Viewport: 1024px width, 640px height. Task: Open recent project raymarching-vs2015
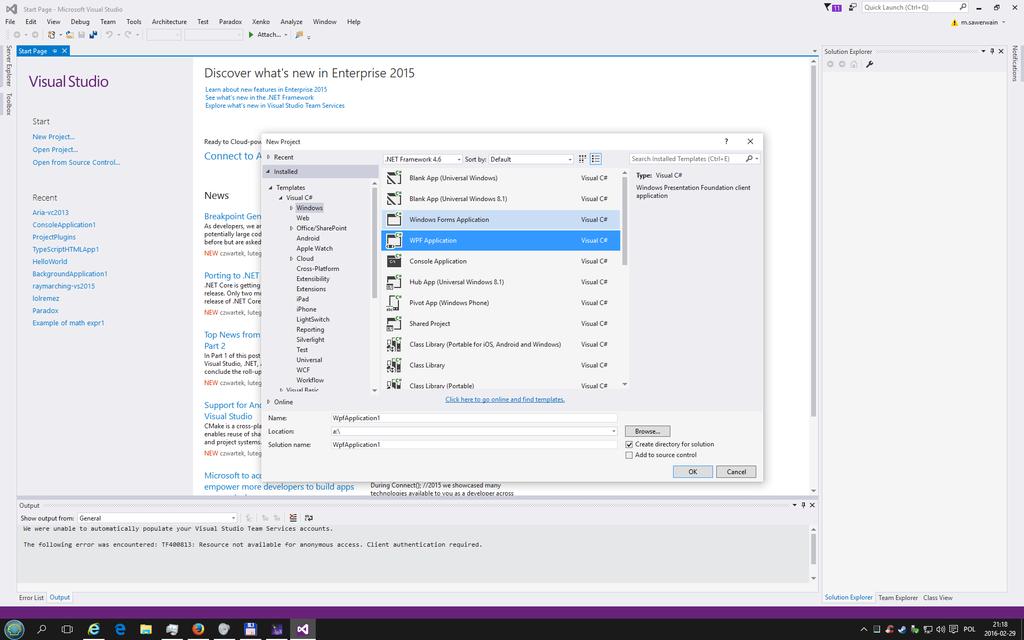[63, 286]
